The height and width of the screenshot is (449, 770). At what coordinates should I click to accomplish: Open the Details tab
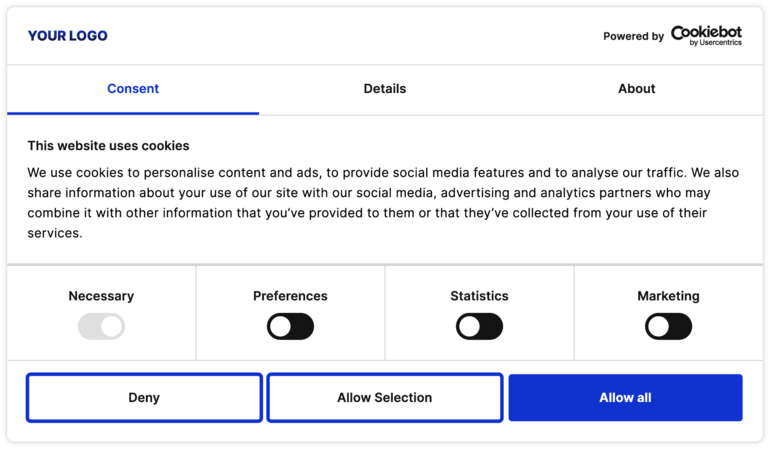click(x=385, y=89)
